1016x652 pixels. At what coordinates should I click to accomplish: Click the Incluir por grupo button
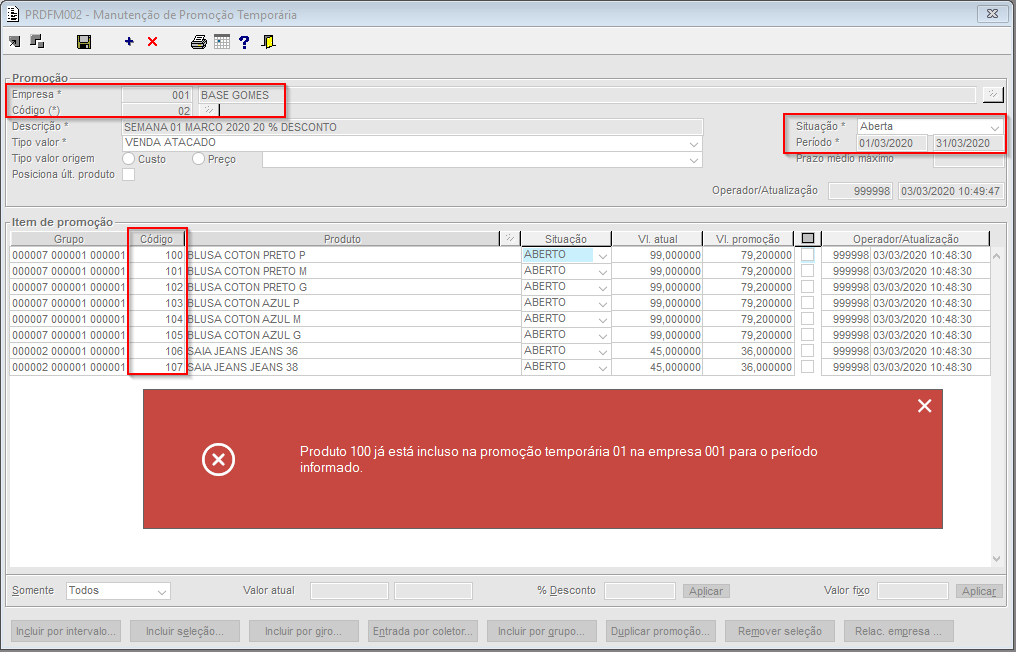[x=542, y=631]
